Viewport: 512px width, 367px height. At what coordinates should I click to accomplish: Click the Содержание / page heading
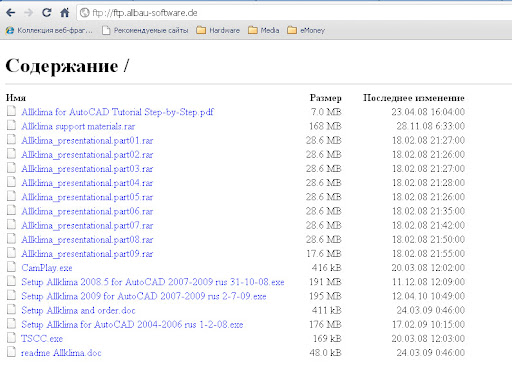67,66
